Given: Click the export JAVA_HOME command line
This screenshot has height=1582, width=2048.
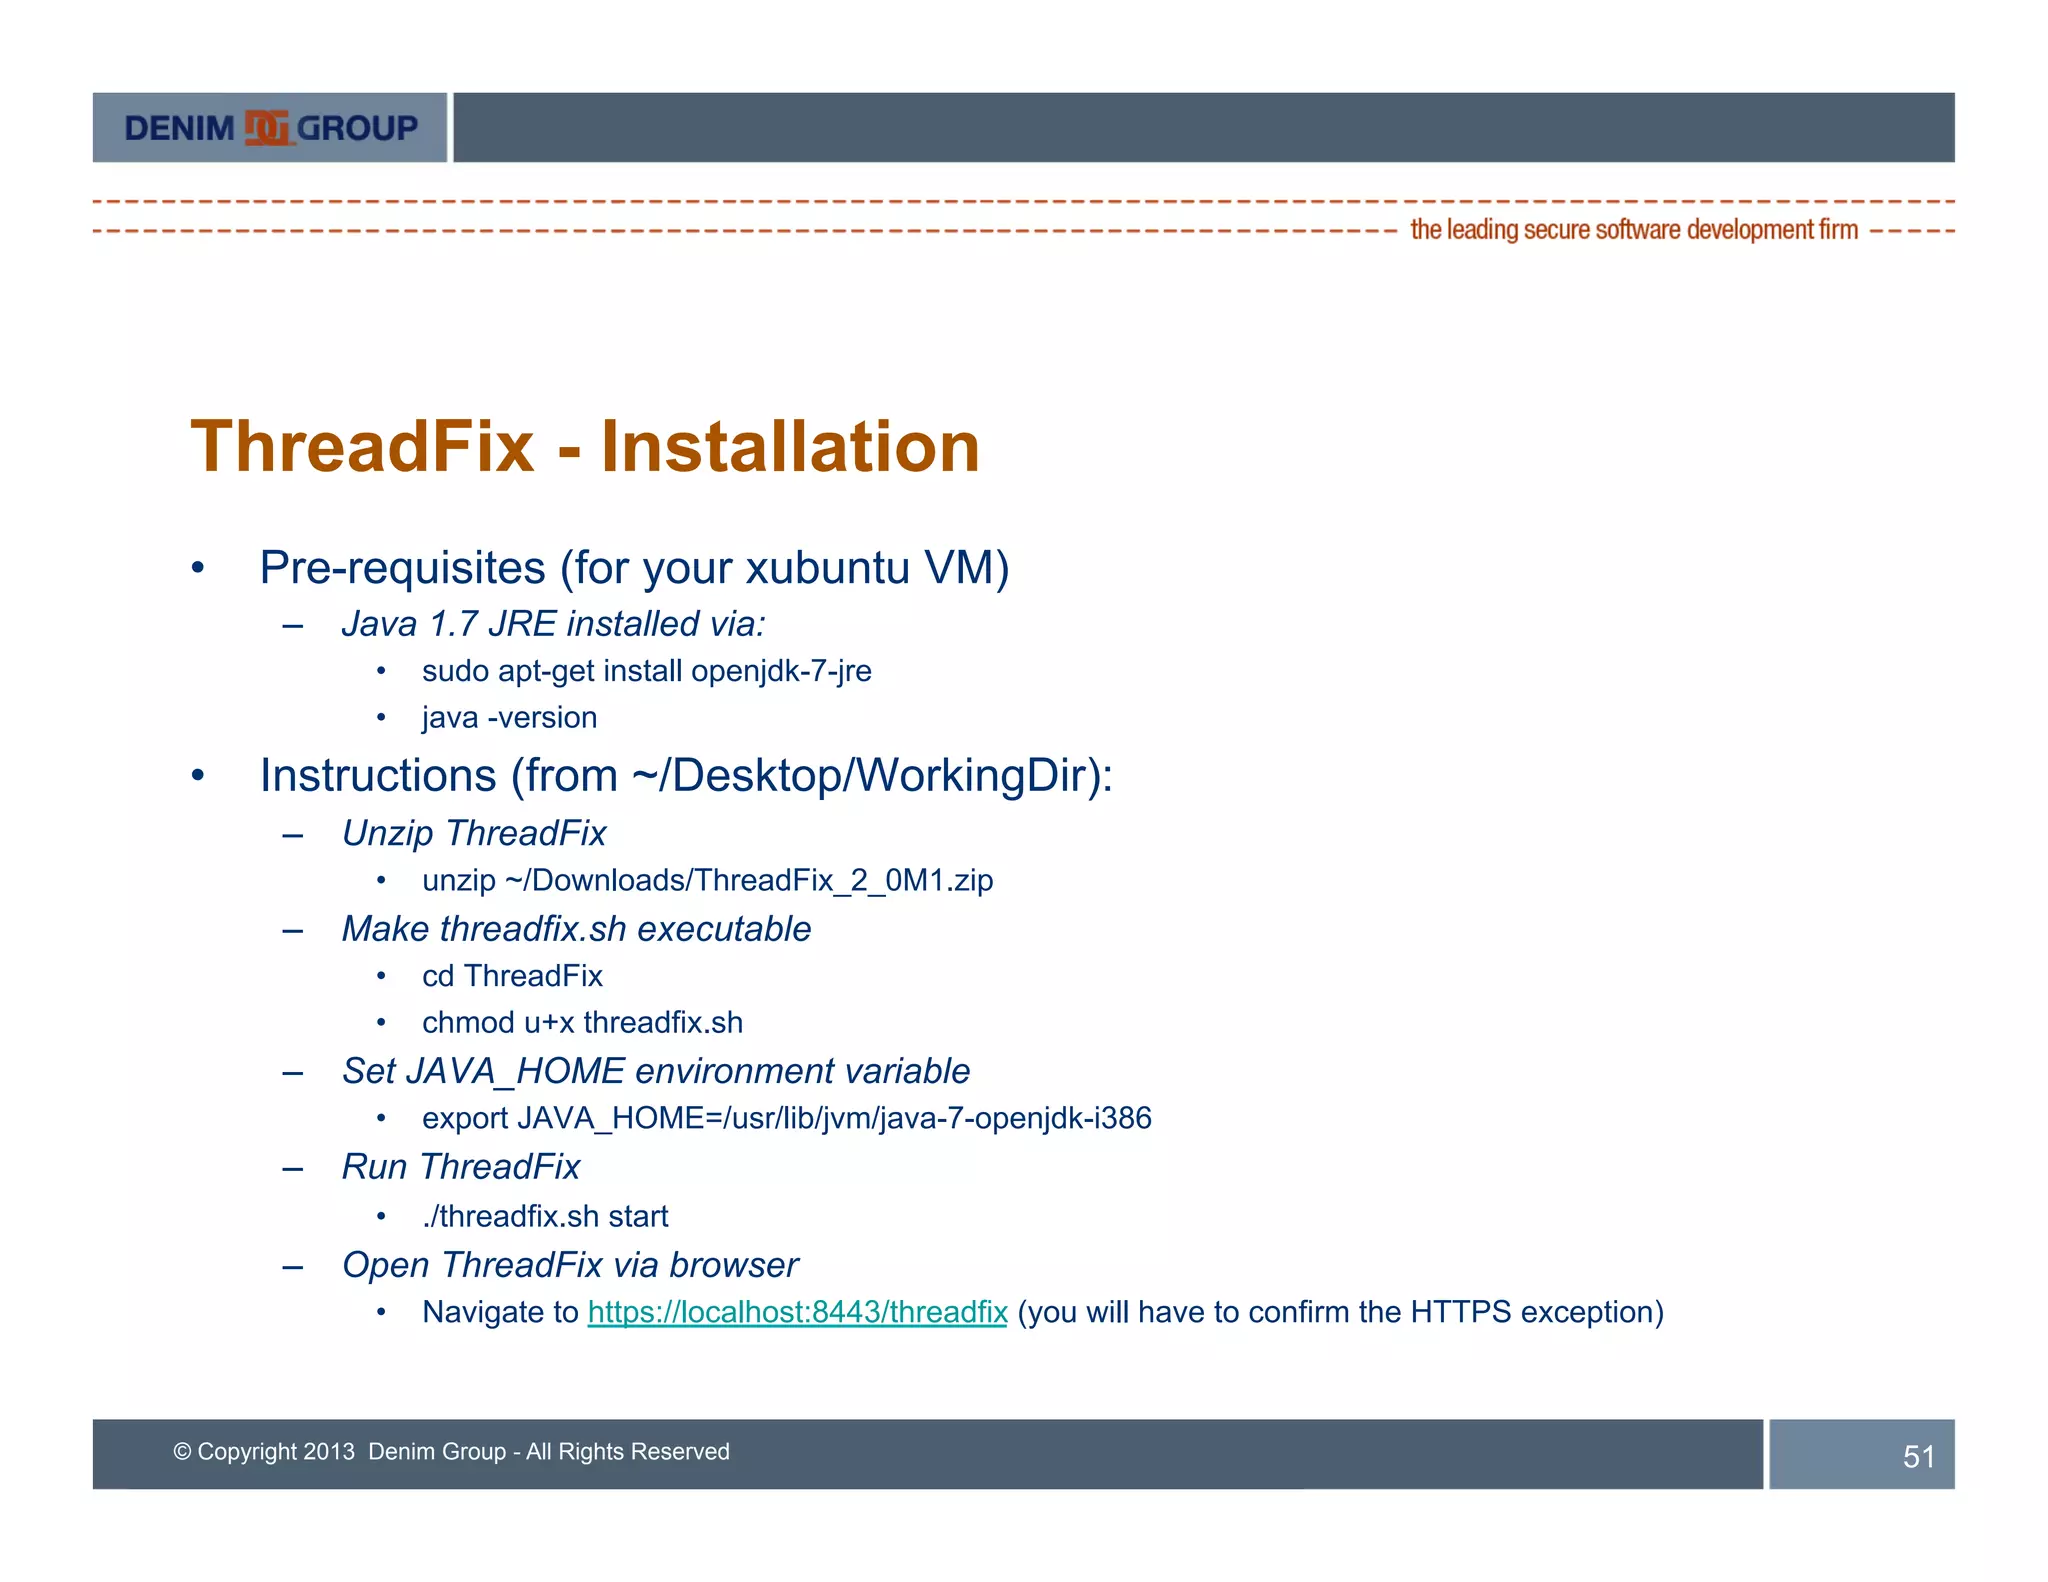Looking at the screenshot, I should tap(786, 1118).
